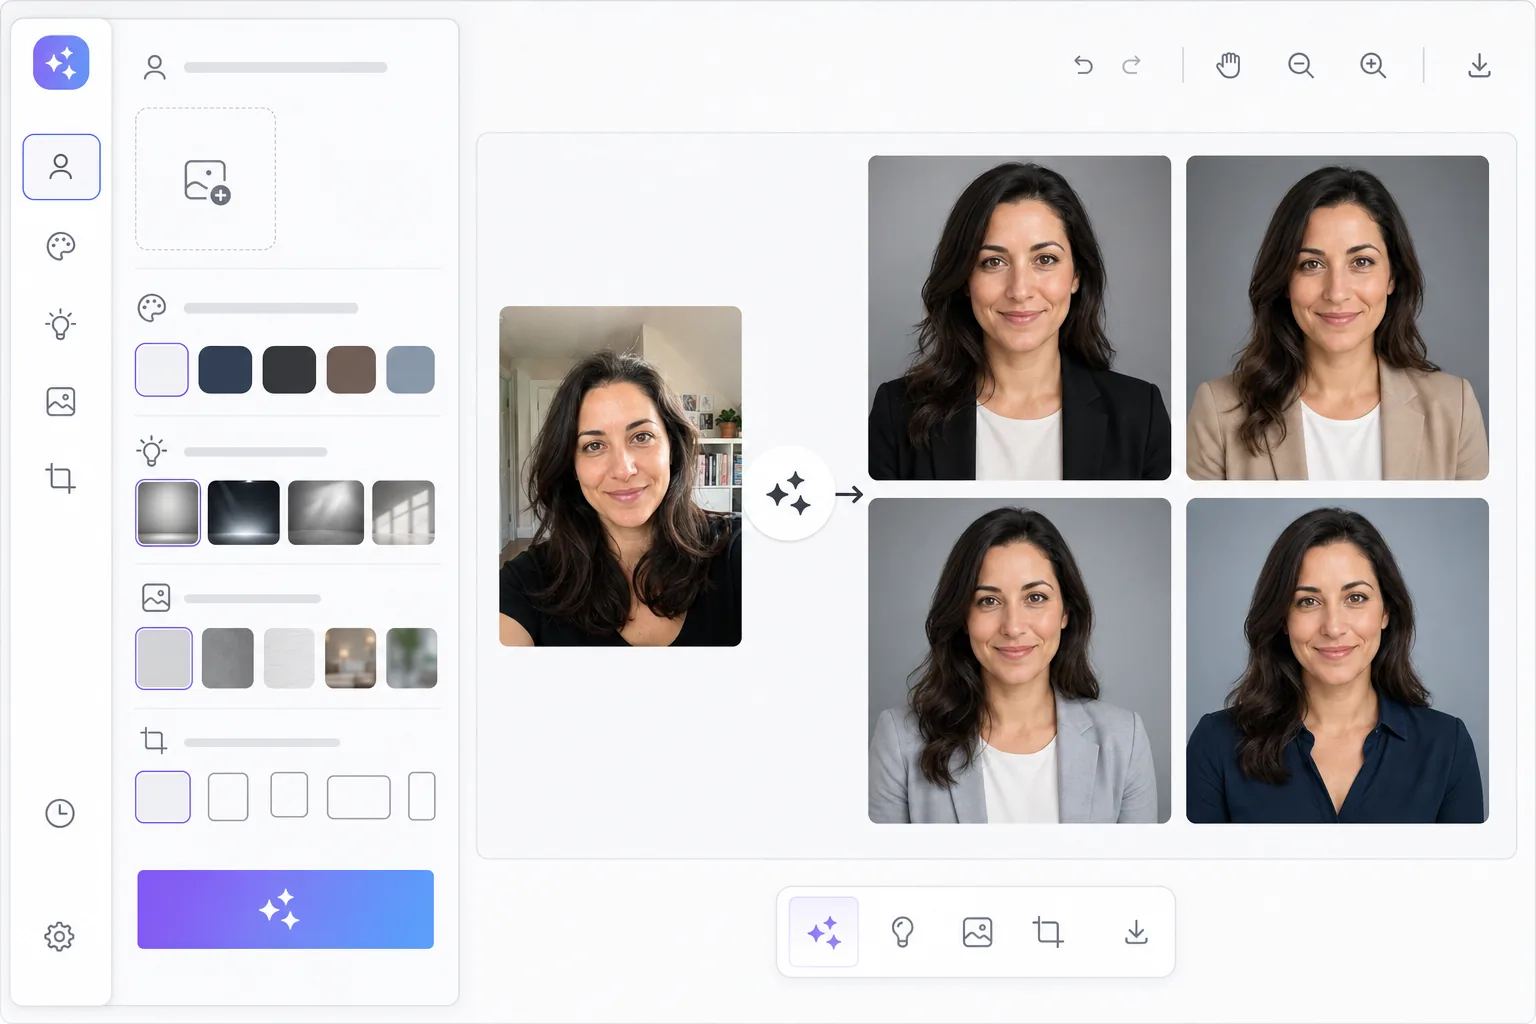This screenshot has height=1024, width=1536.
Task: Click the original selfie photo
Action: coord(621,476)
